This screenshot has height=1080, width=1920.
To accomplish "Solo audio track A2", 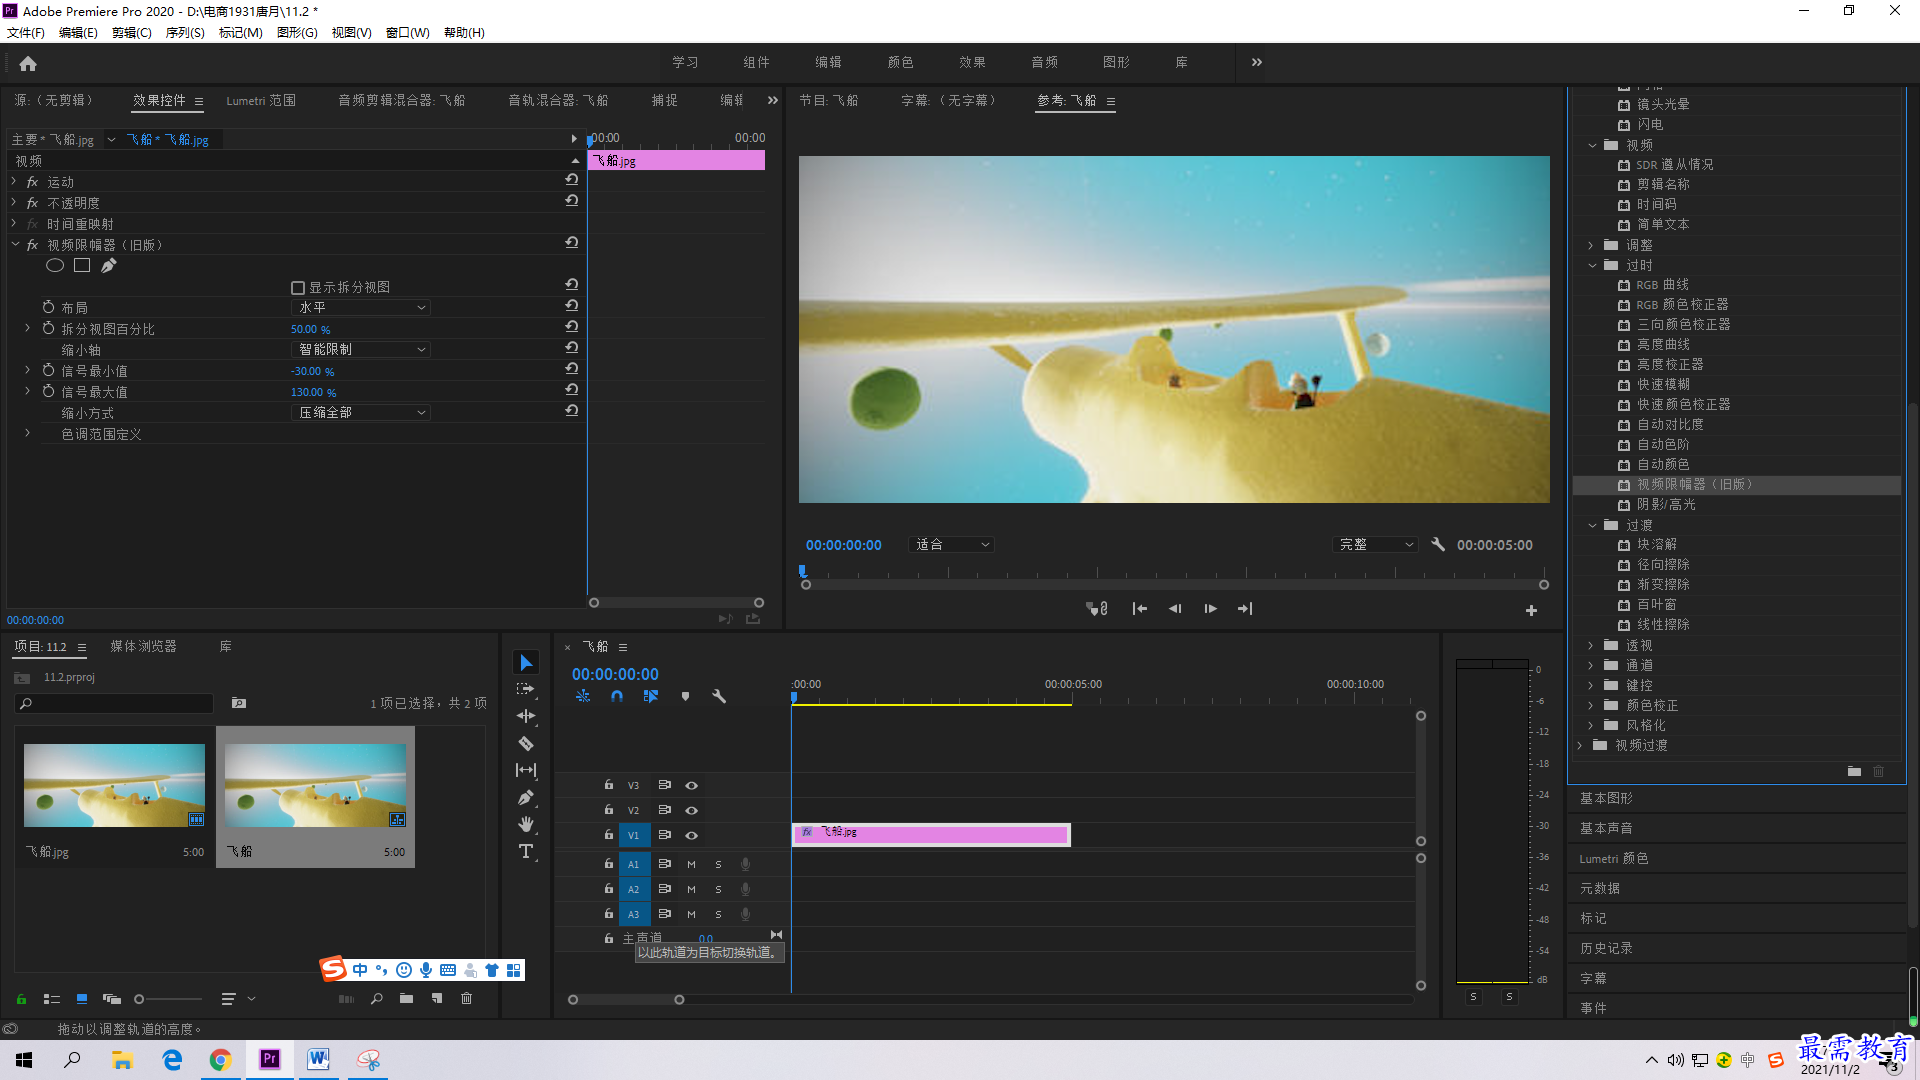I will point(718,889).
